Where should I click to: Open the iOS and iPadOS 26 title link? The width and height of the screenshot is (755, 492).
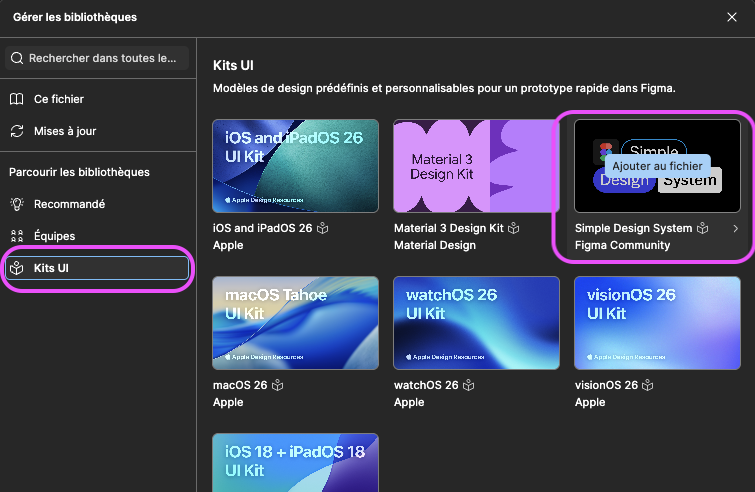[263, 229]
